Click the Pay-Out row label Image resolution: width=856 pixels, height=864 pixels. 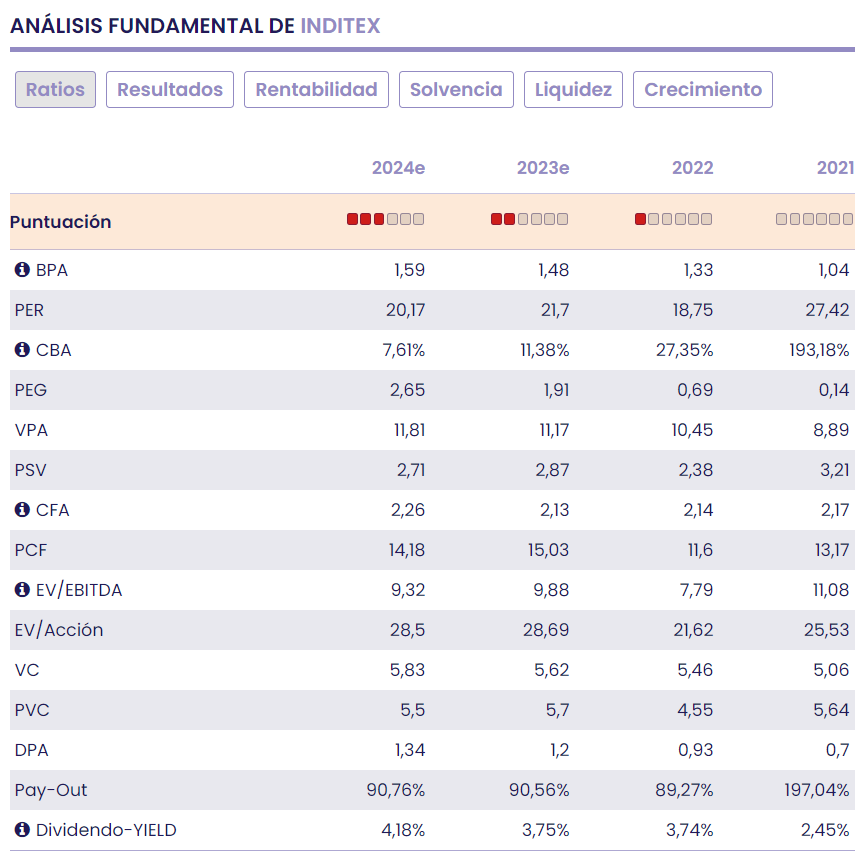pyautogui.click(x=51, y=790)
